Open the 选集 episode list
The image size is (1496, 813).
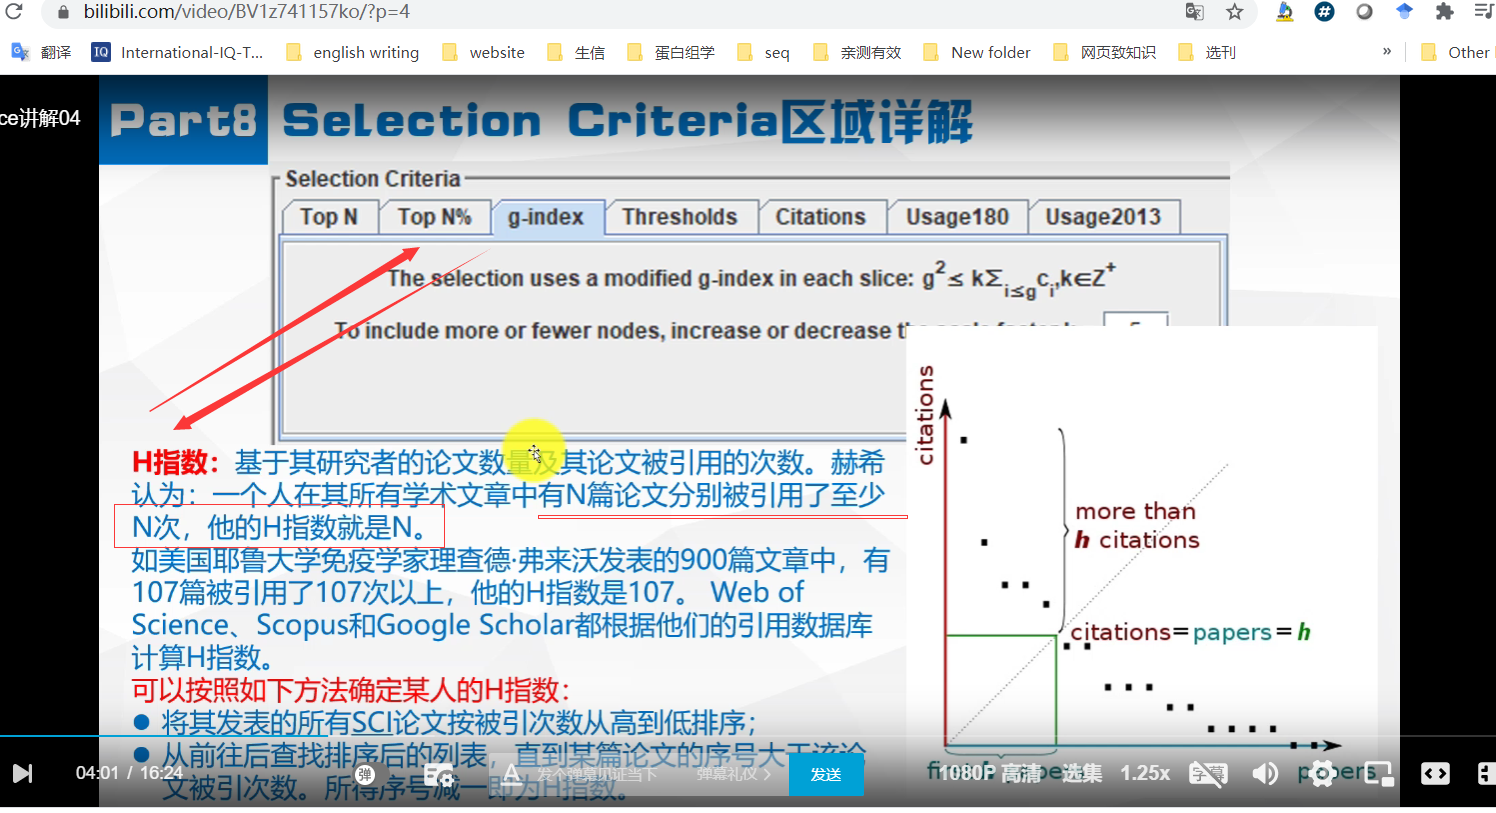click(1082, 773)
